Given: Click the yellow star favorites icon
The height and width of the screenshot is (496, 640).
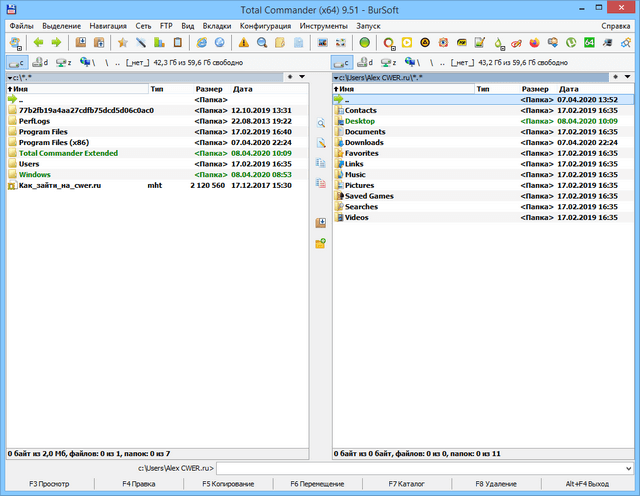Looking at the screenshot, I should tap(123, 43).
